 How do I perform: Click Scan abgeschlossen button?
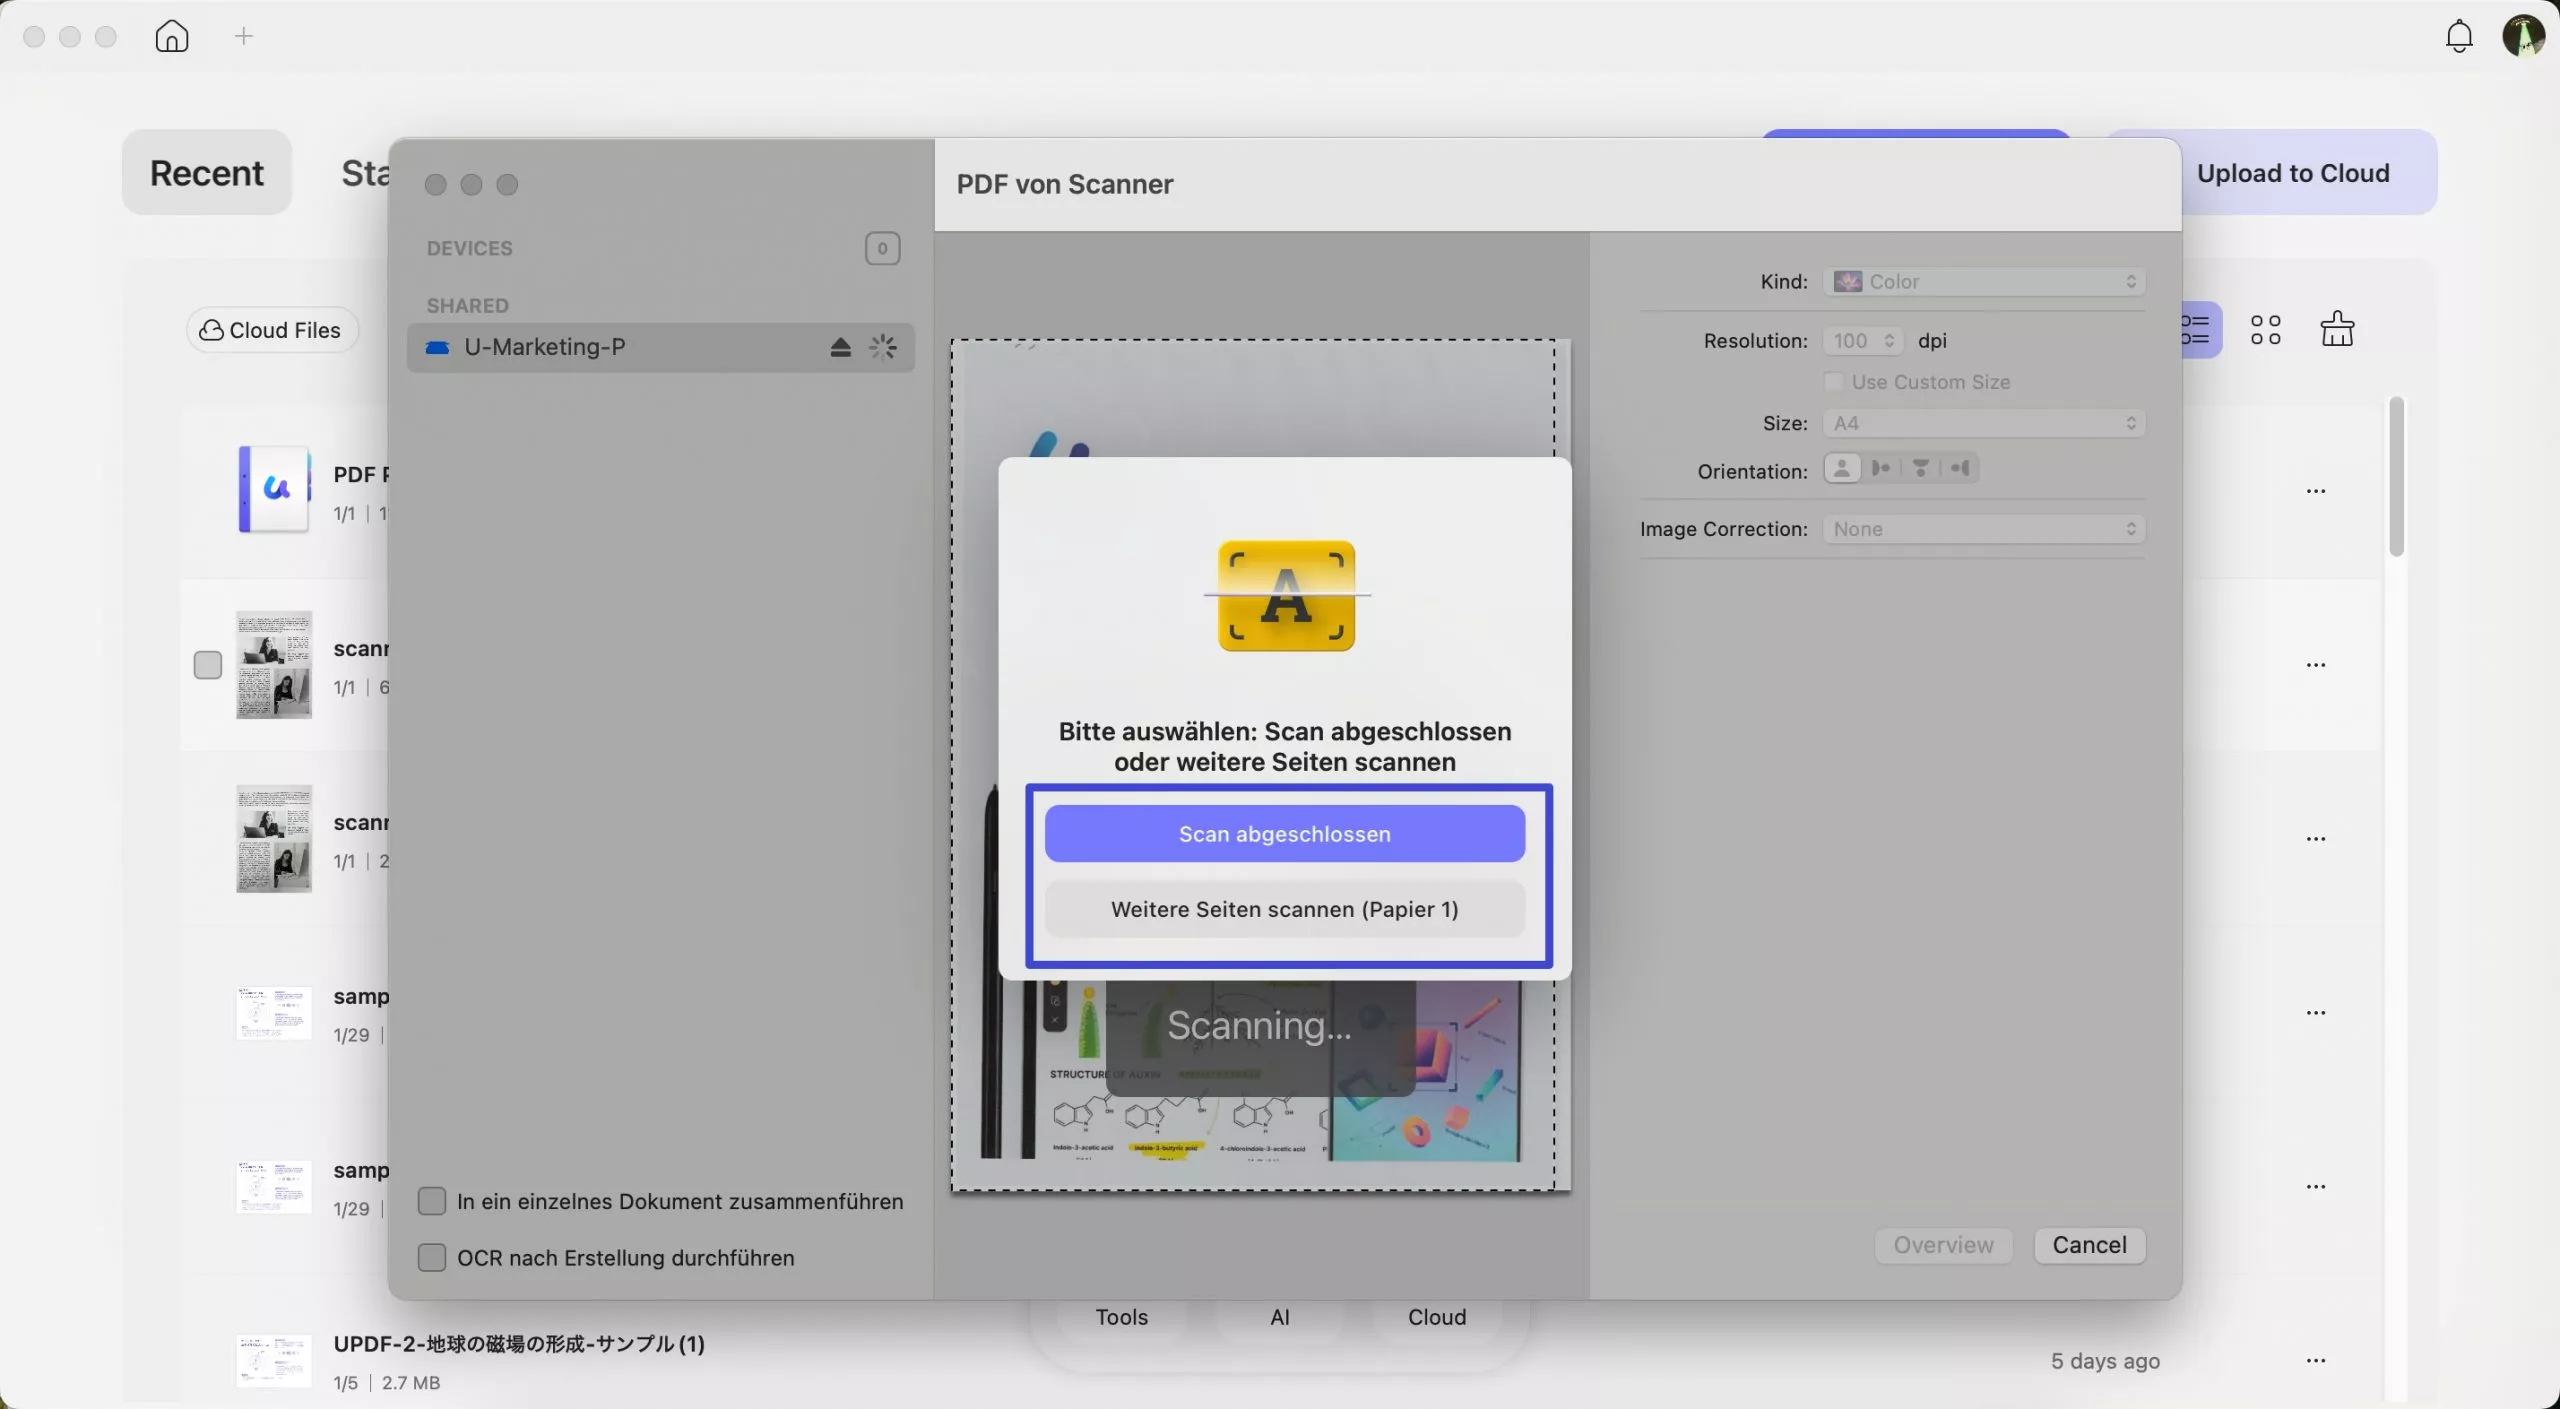tap(1284, 834)
